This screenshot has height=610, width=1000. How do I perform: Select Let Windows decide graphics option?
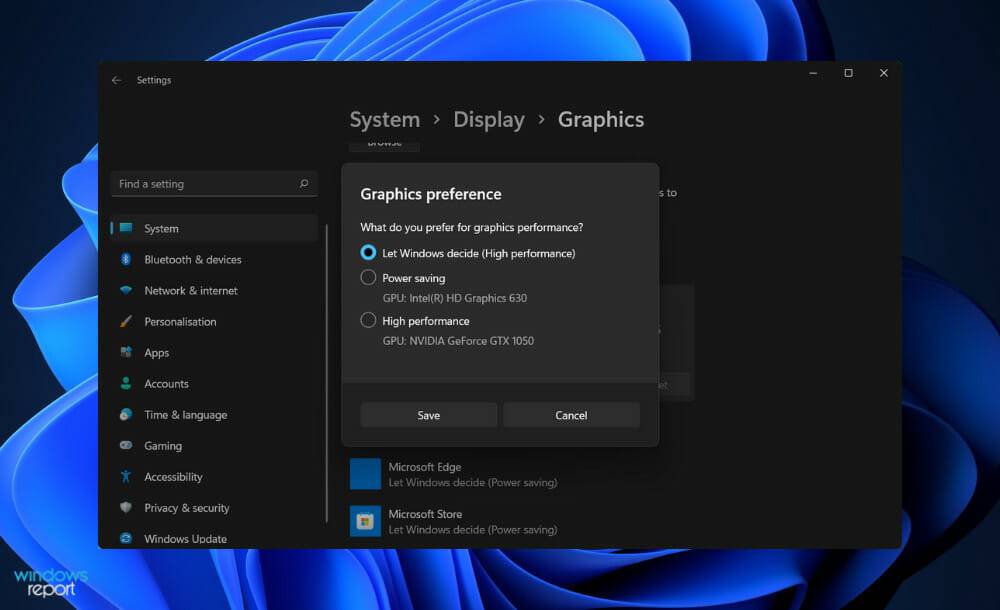367,253
